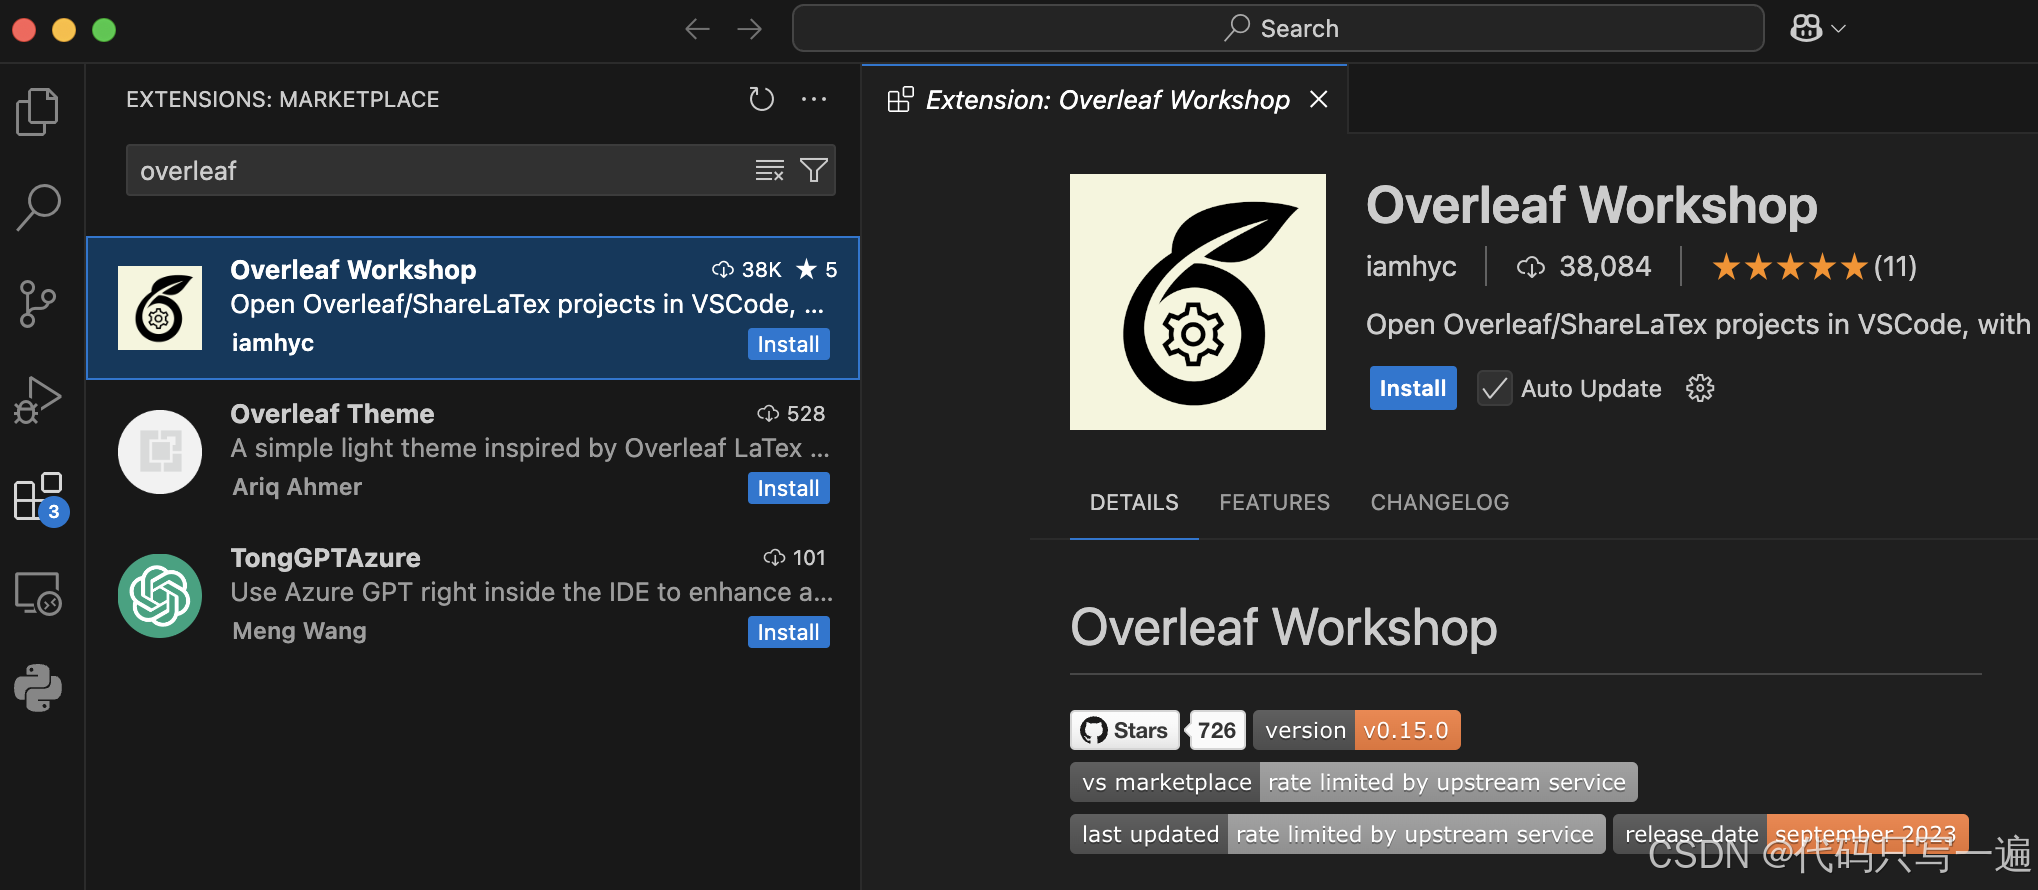
Task: Click the Overleaf Workshop title in details
Action: tap(1592, 205)
